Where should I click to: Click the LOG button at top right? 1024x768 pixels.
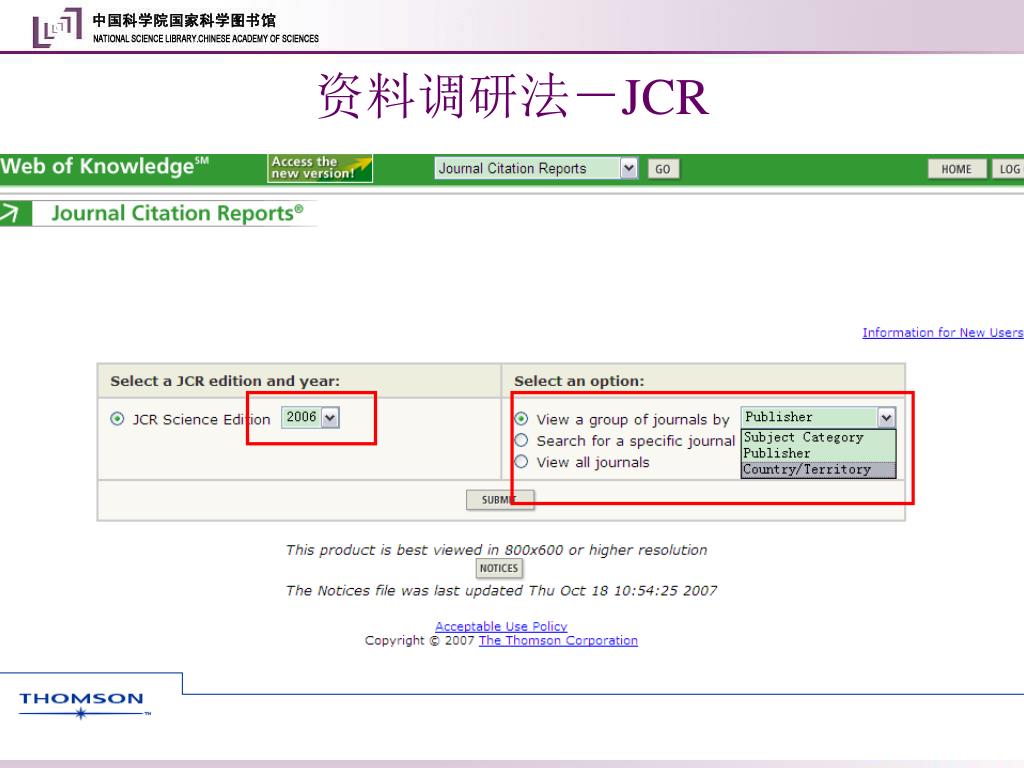(x=1008, y=169)
